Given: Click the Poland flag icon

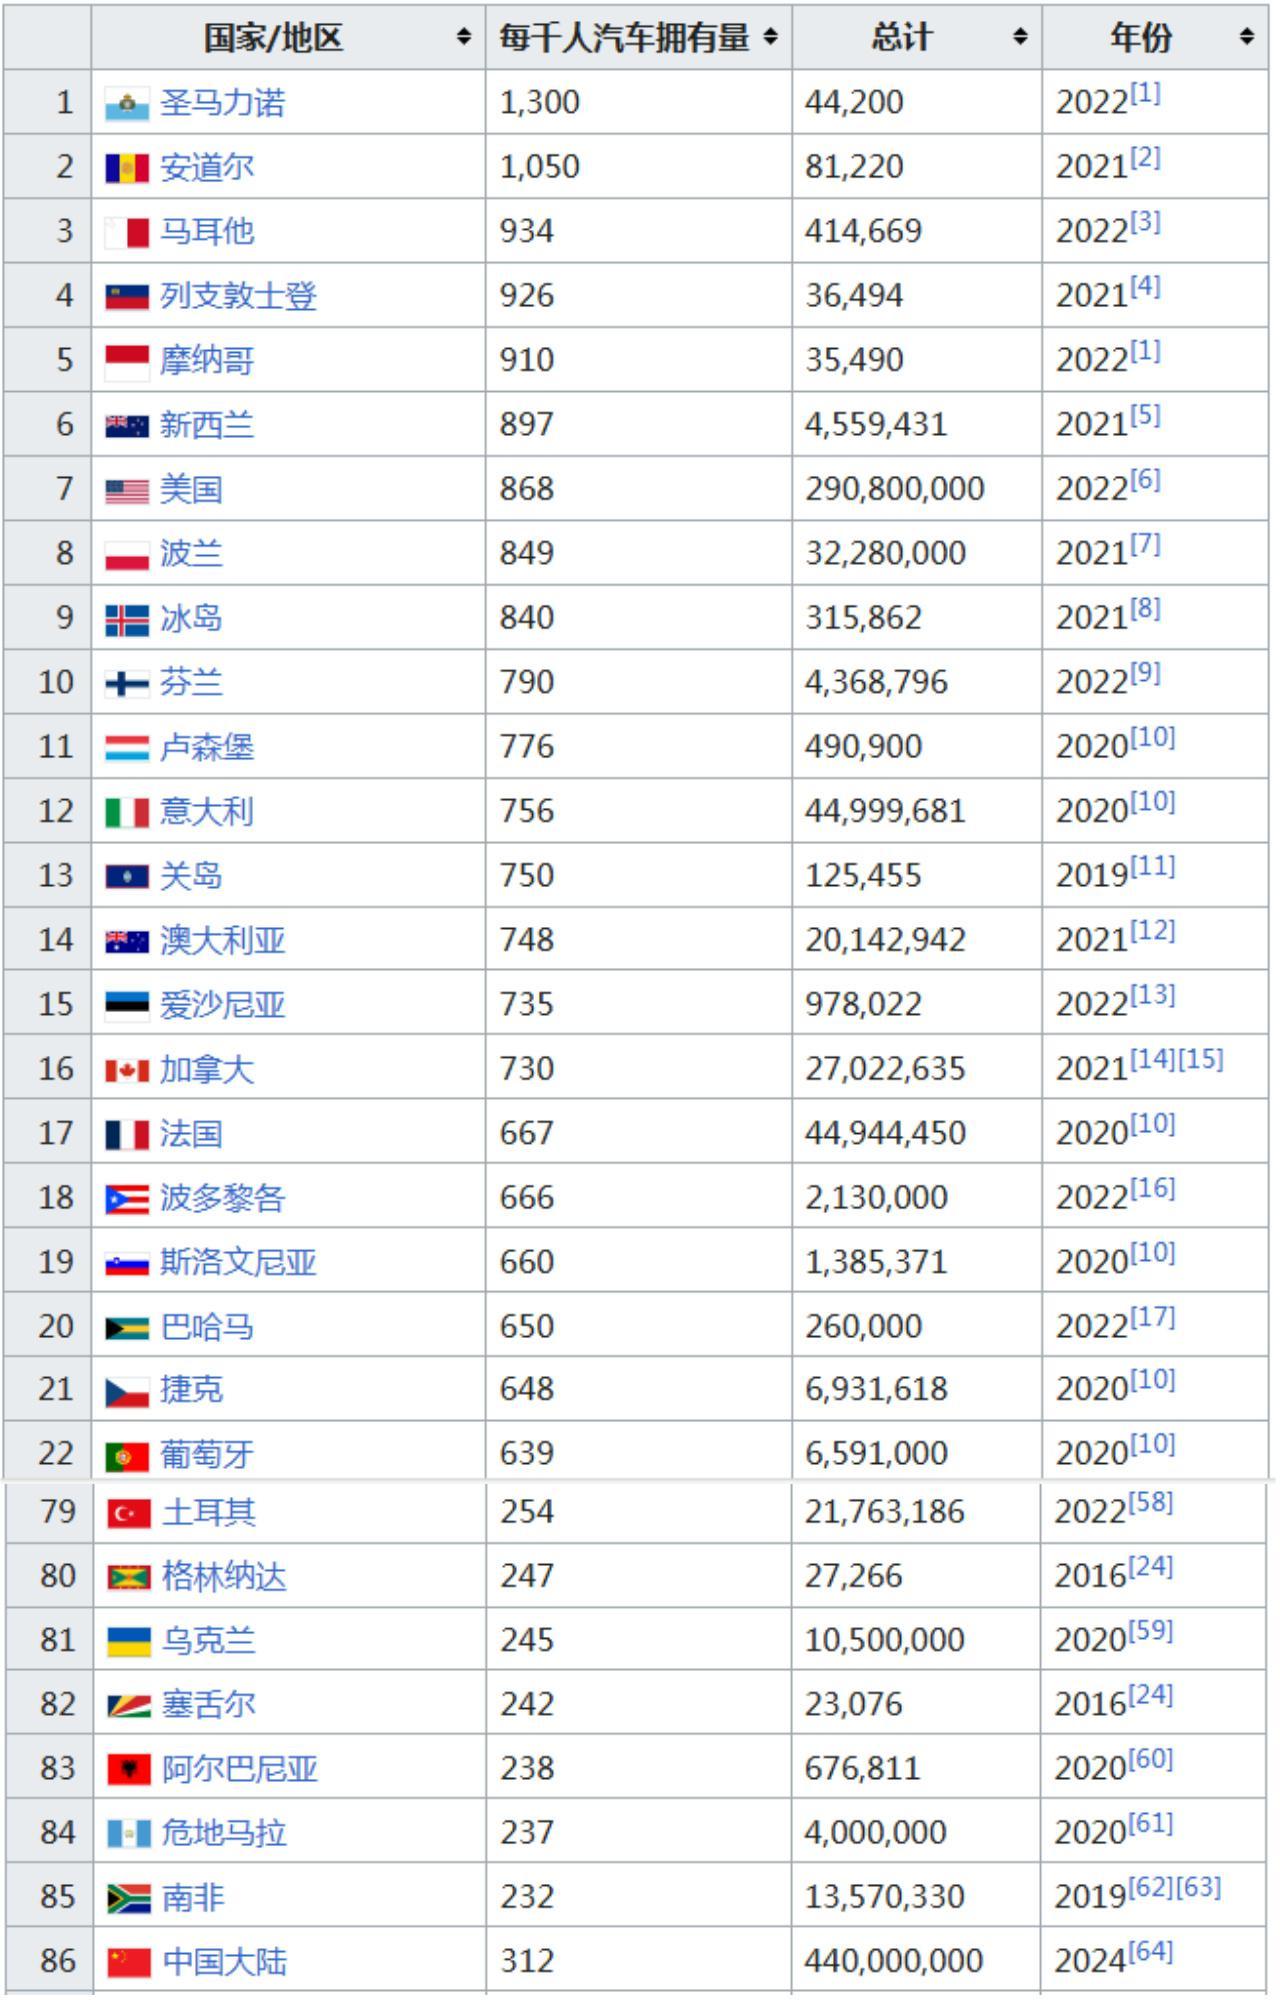Looking at the screenshot, I should click(127, 555).
